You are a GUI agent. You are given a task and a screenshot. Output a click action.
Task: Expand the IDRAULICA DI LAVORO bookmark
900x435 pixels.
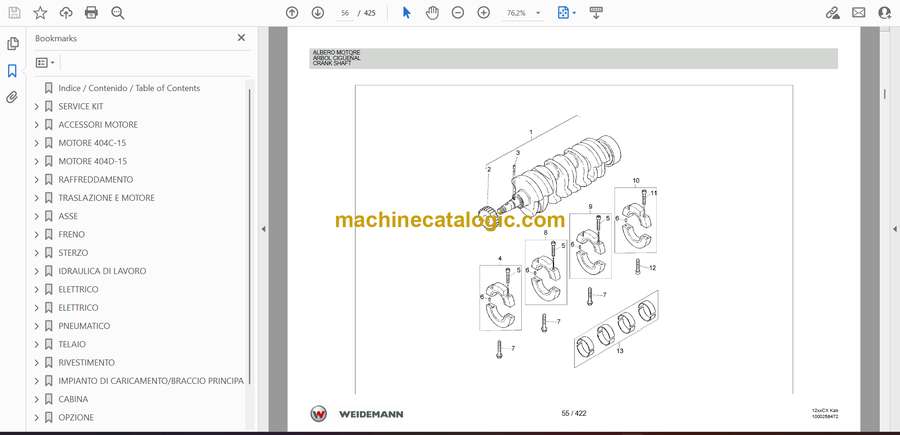tap(37, 271)
